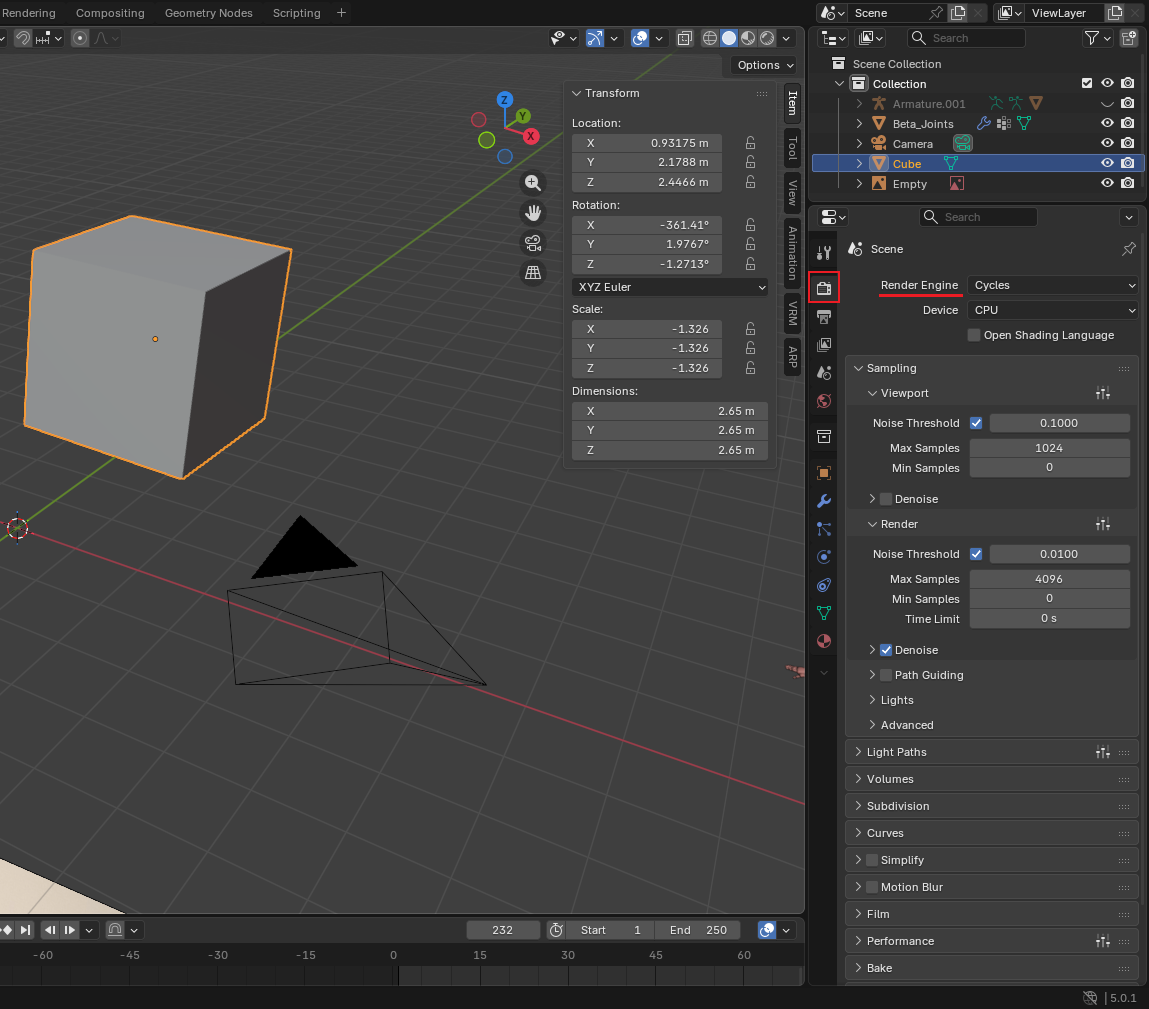Screen dimensions: 1149x1009
Task: Disable Render Denoise checkbox
Action: pyautogui.click(x=886, y=650)
